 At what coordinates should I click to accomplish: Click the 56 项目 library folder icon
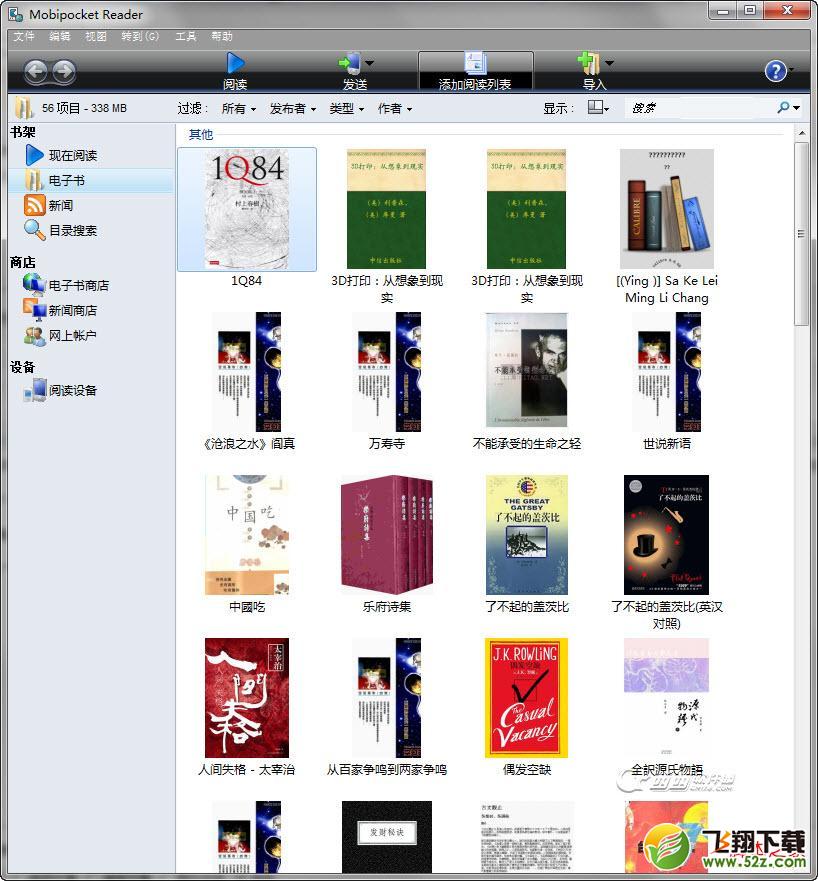pyautogui.click(x=24, y=108)
